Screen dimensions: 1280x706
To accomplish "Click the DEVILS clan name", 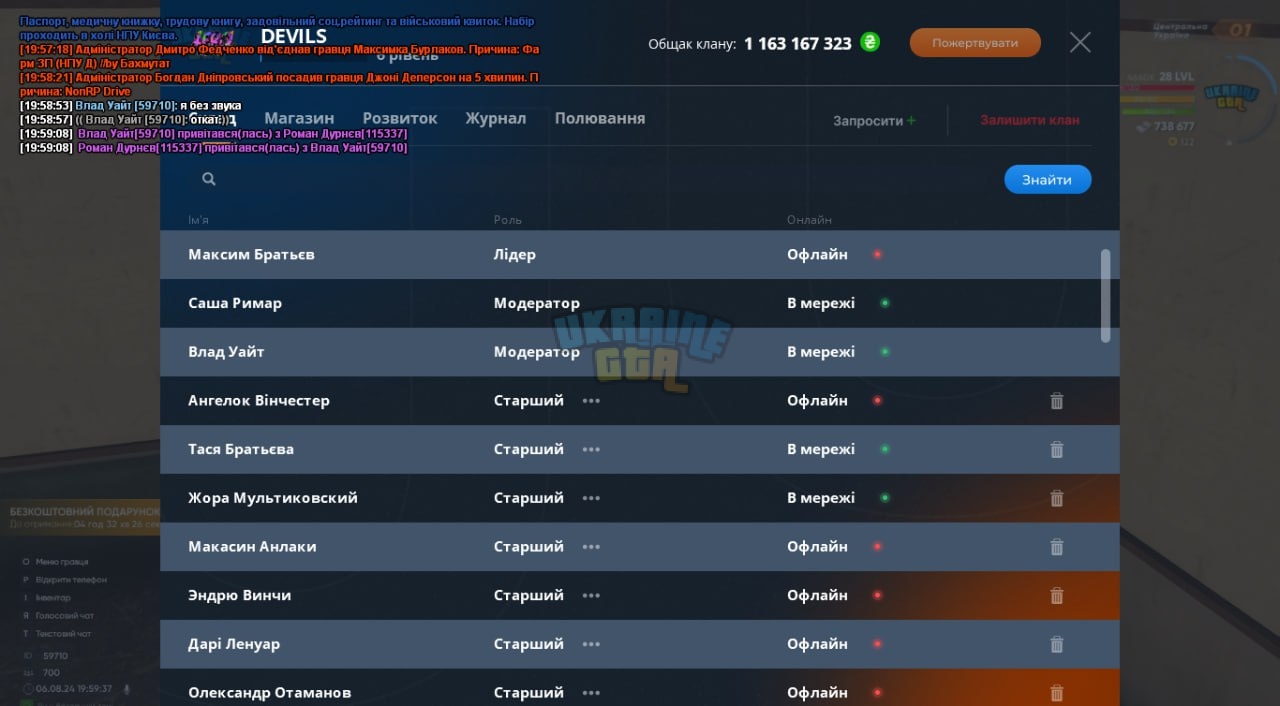I will tap(294, 37).
